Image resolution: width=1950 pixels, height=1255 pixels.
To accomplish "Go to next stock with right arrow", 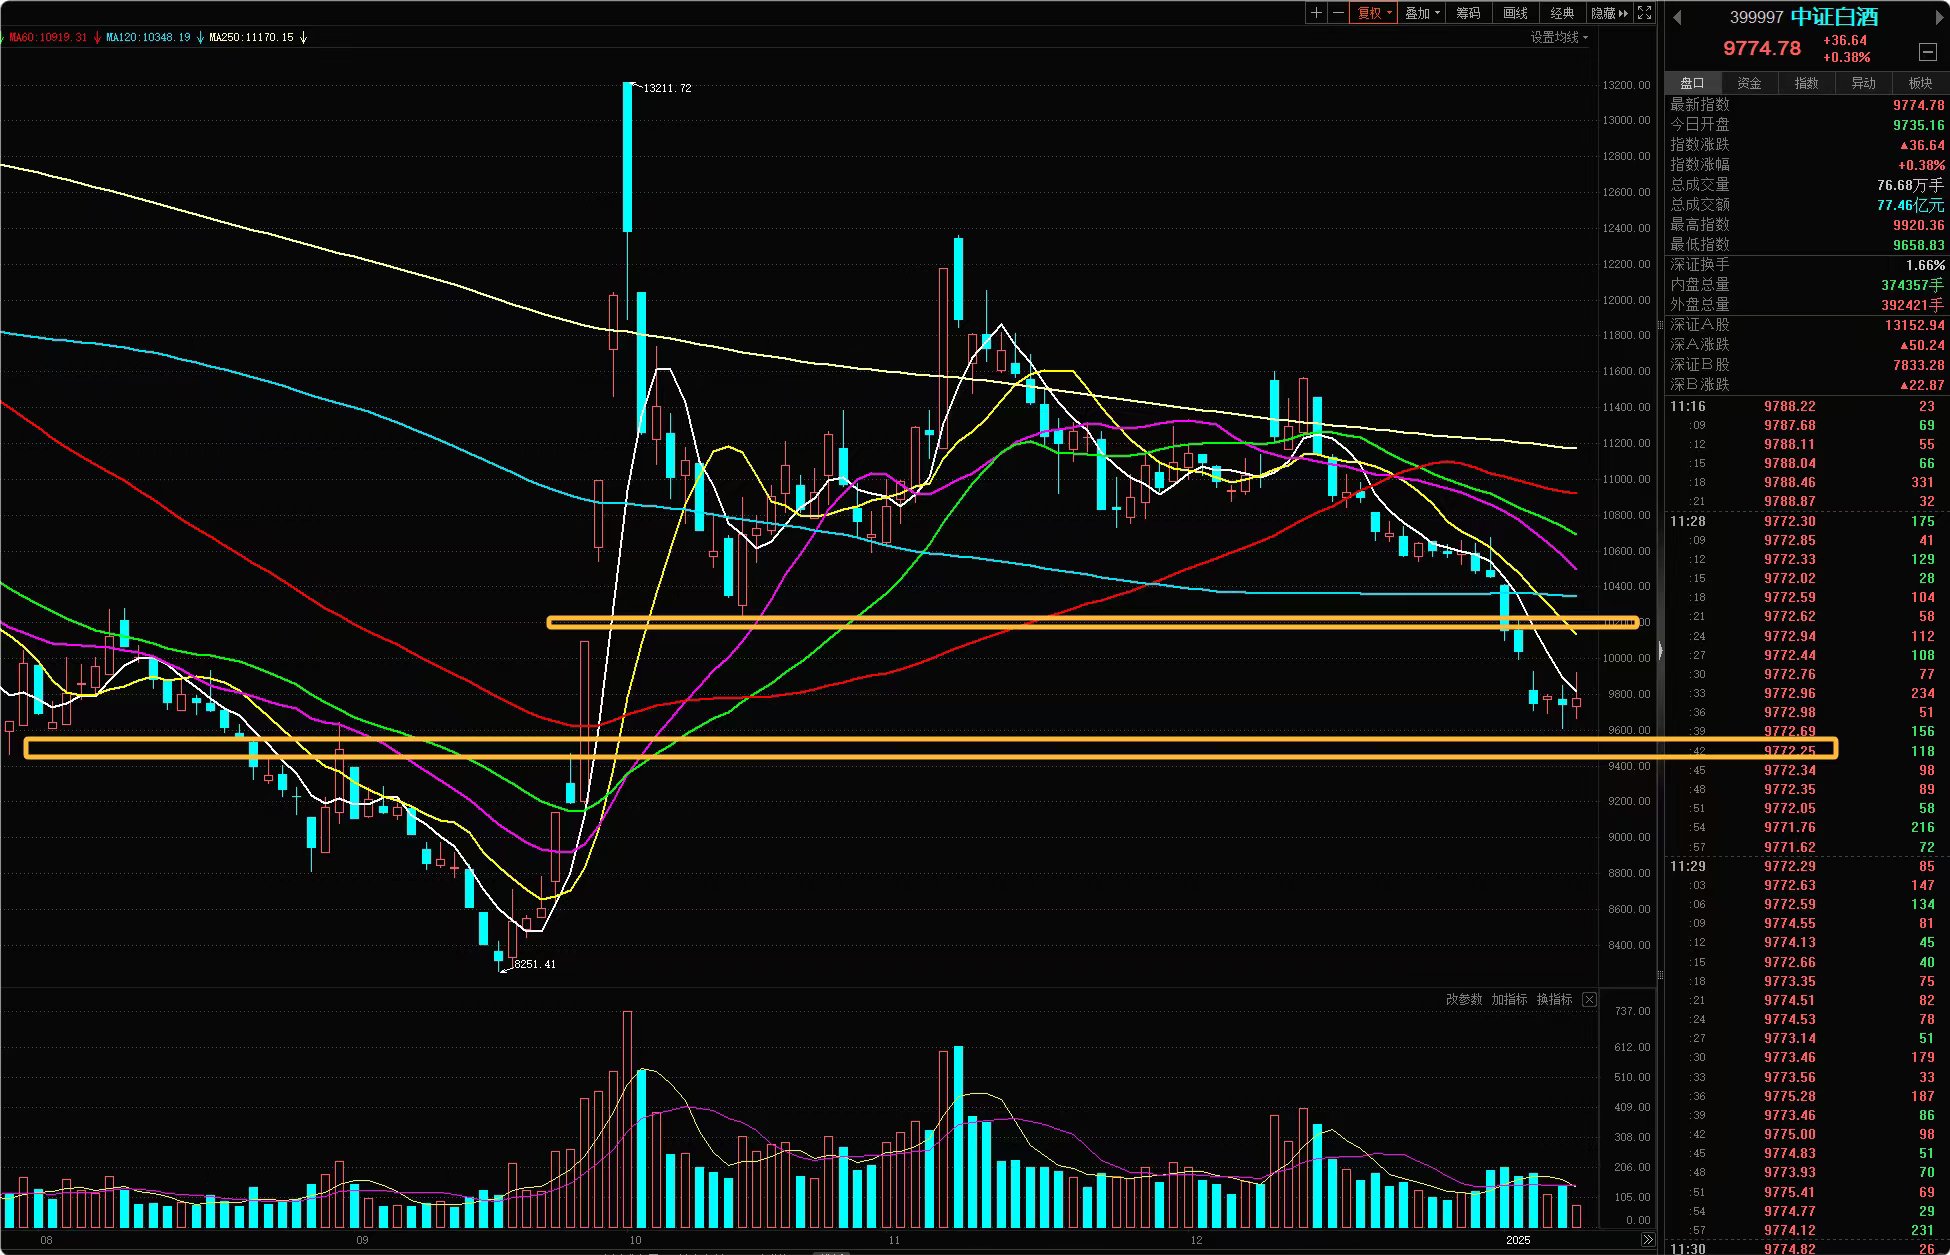I will click(x=1940, y=17).
